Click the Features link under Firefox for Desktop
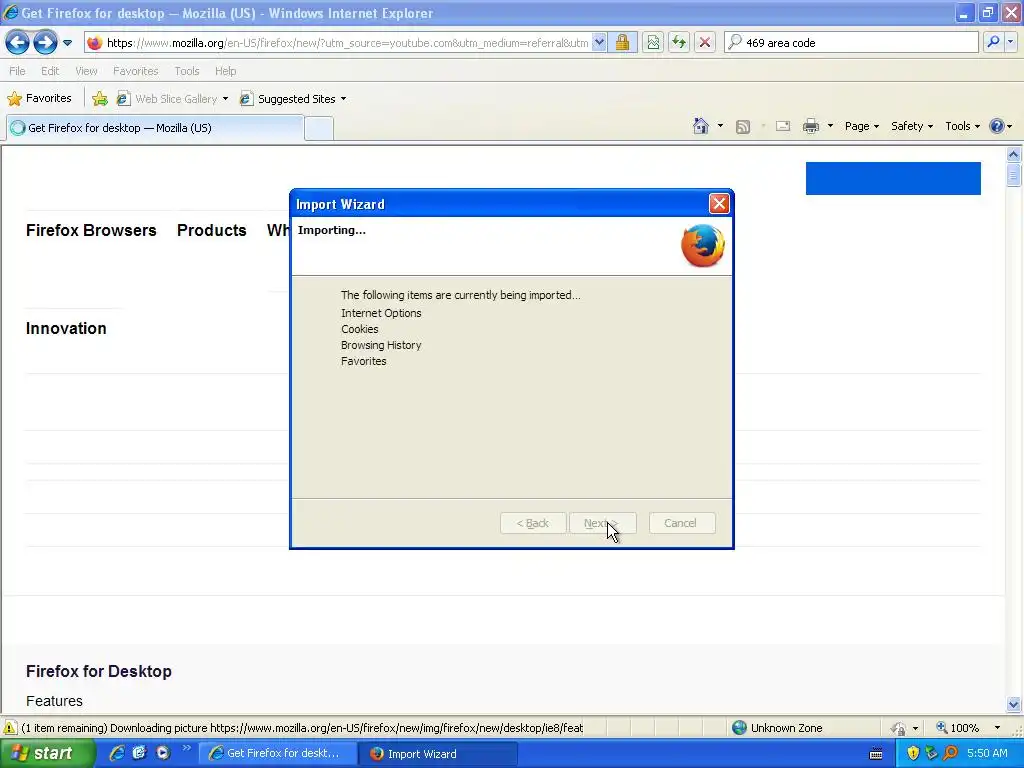Image resolution: width=1024 pixels, height=768 pixels. (54, 701)
